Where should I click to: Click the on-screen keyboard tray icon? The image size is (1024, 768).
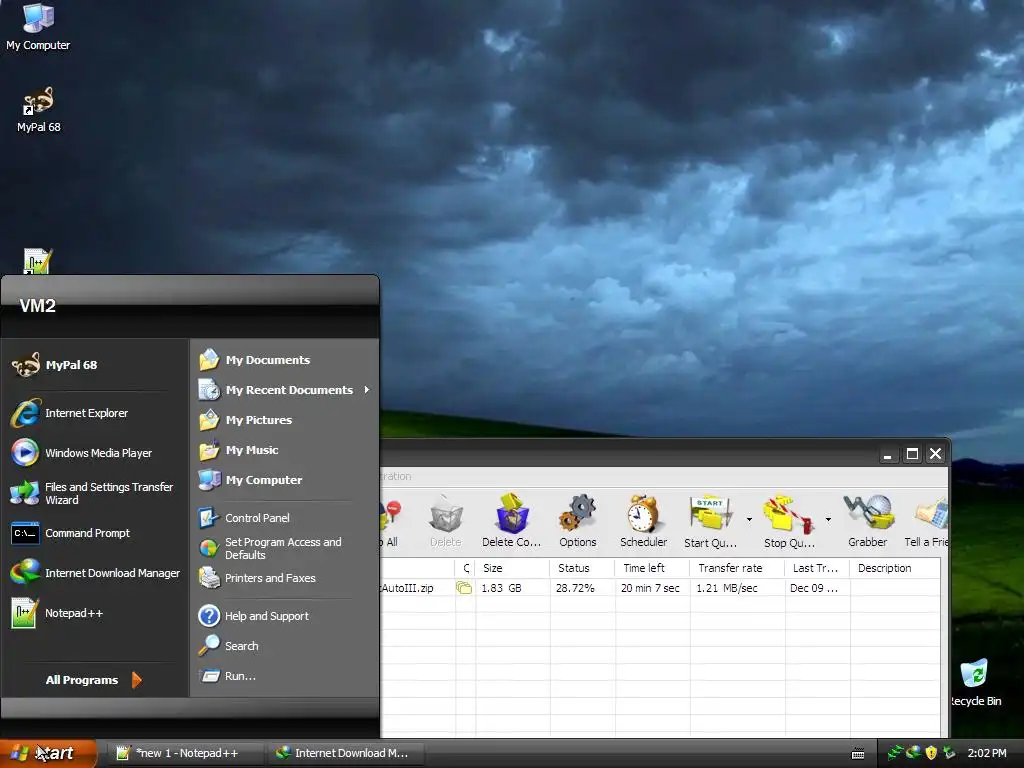tap(858, 754)
